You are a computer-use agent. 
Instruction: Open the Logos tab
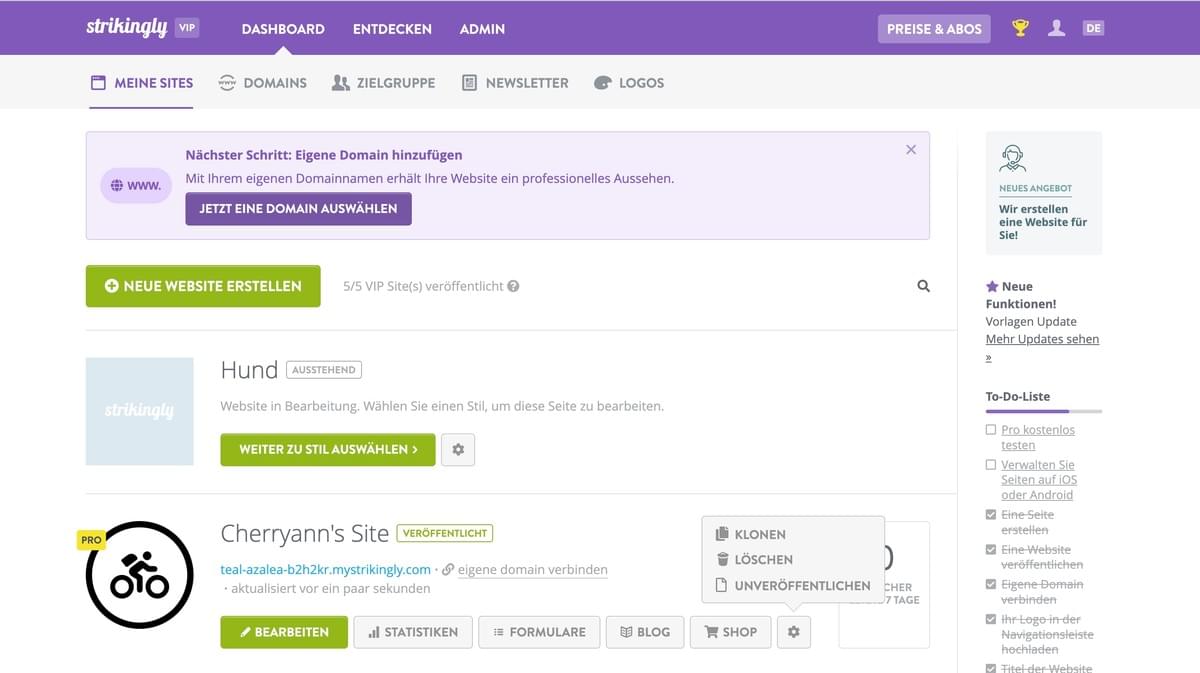coord(629,83)
